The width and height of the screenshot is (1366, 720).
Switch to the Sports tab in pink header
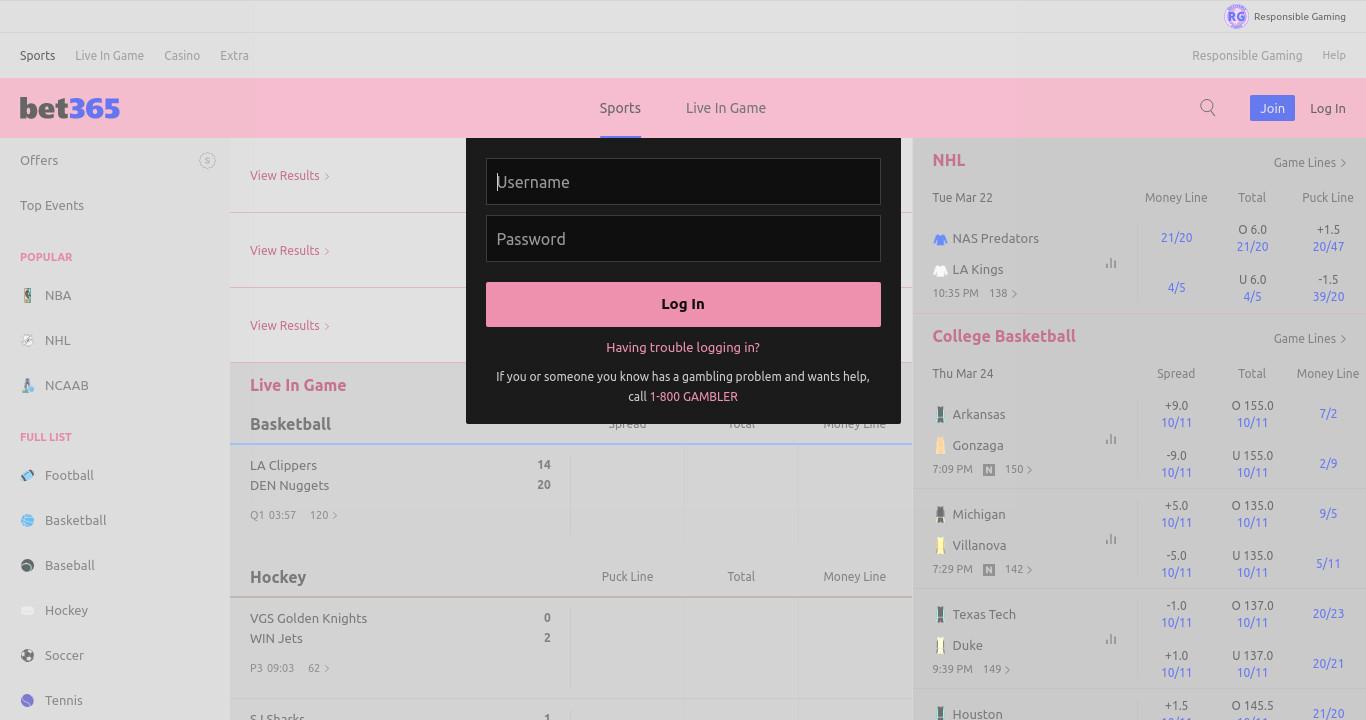[x=620, y=108]
